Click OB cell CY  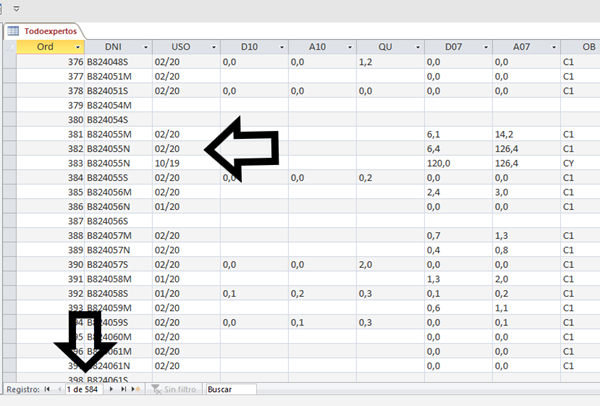pyautogui.click(x=580, y=163)
